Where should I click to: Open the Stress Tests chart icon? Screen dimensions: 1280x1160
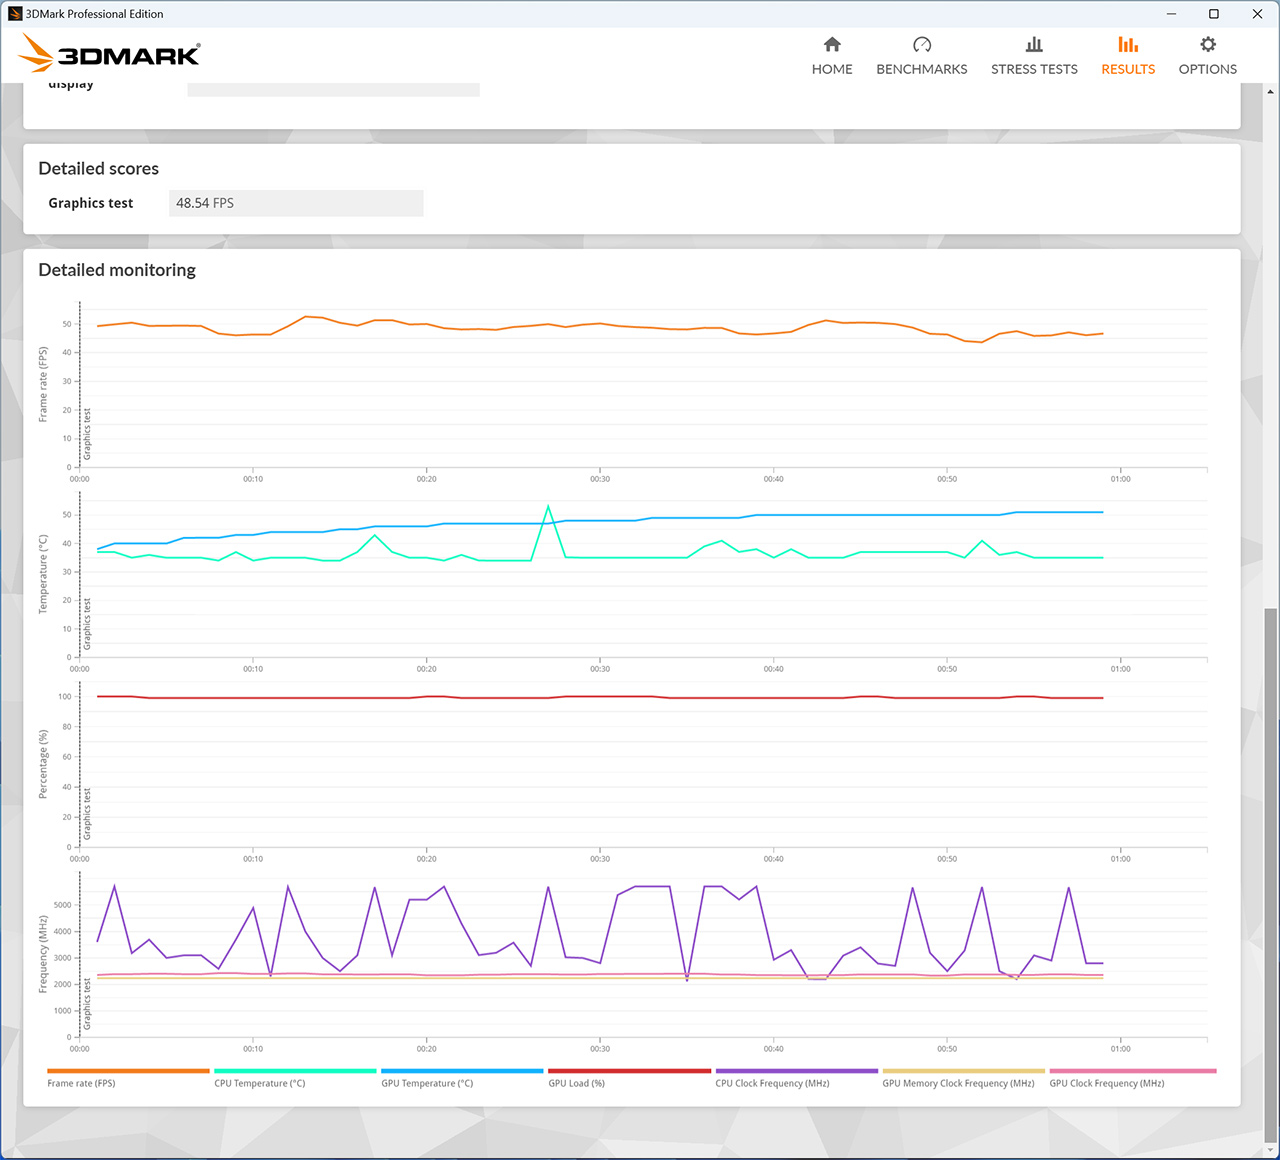1034,45
